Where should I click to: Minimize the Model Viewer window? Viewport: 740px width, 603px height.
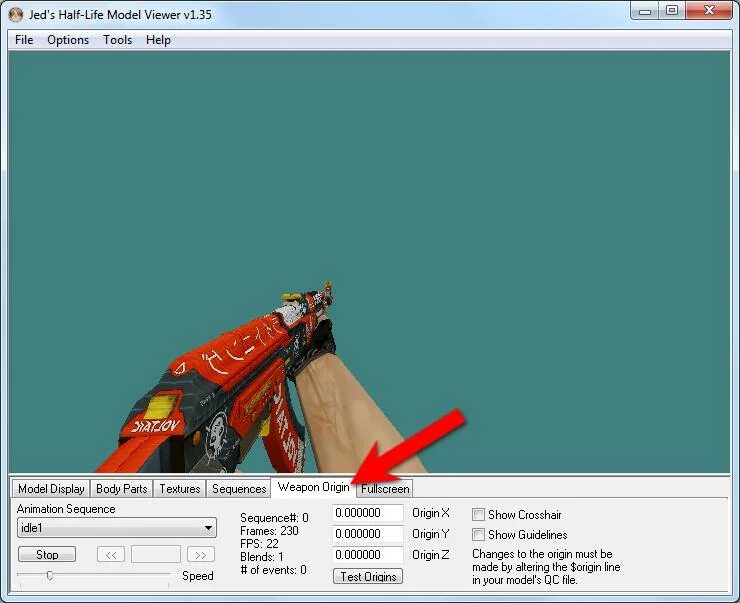(x=645, y=11)
